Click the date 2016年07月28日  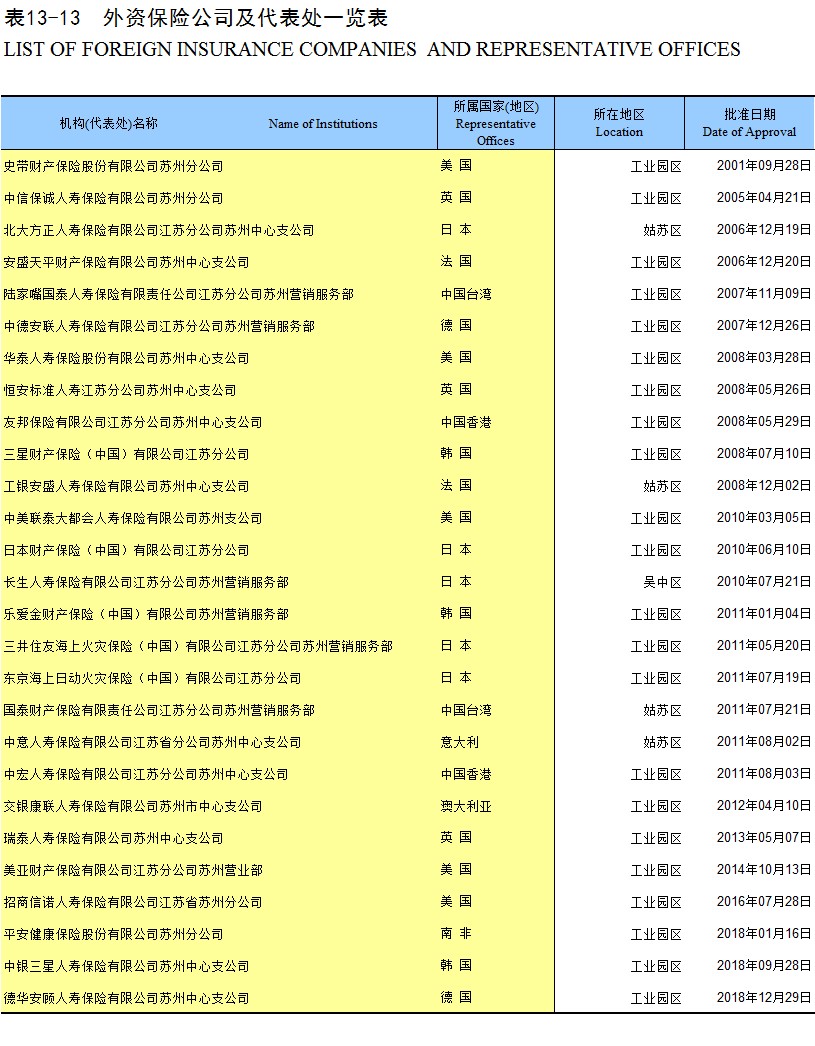coord(764,902)
